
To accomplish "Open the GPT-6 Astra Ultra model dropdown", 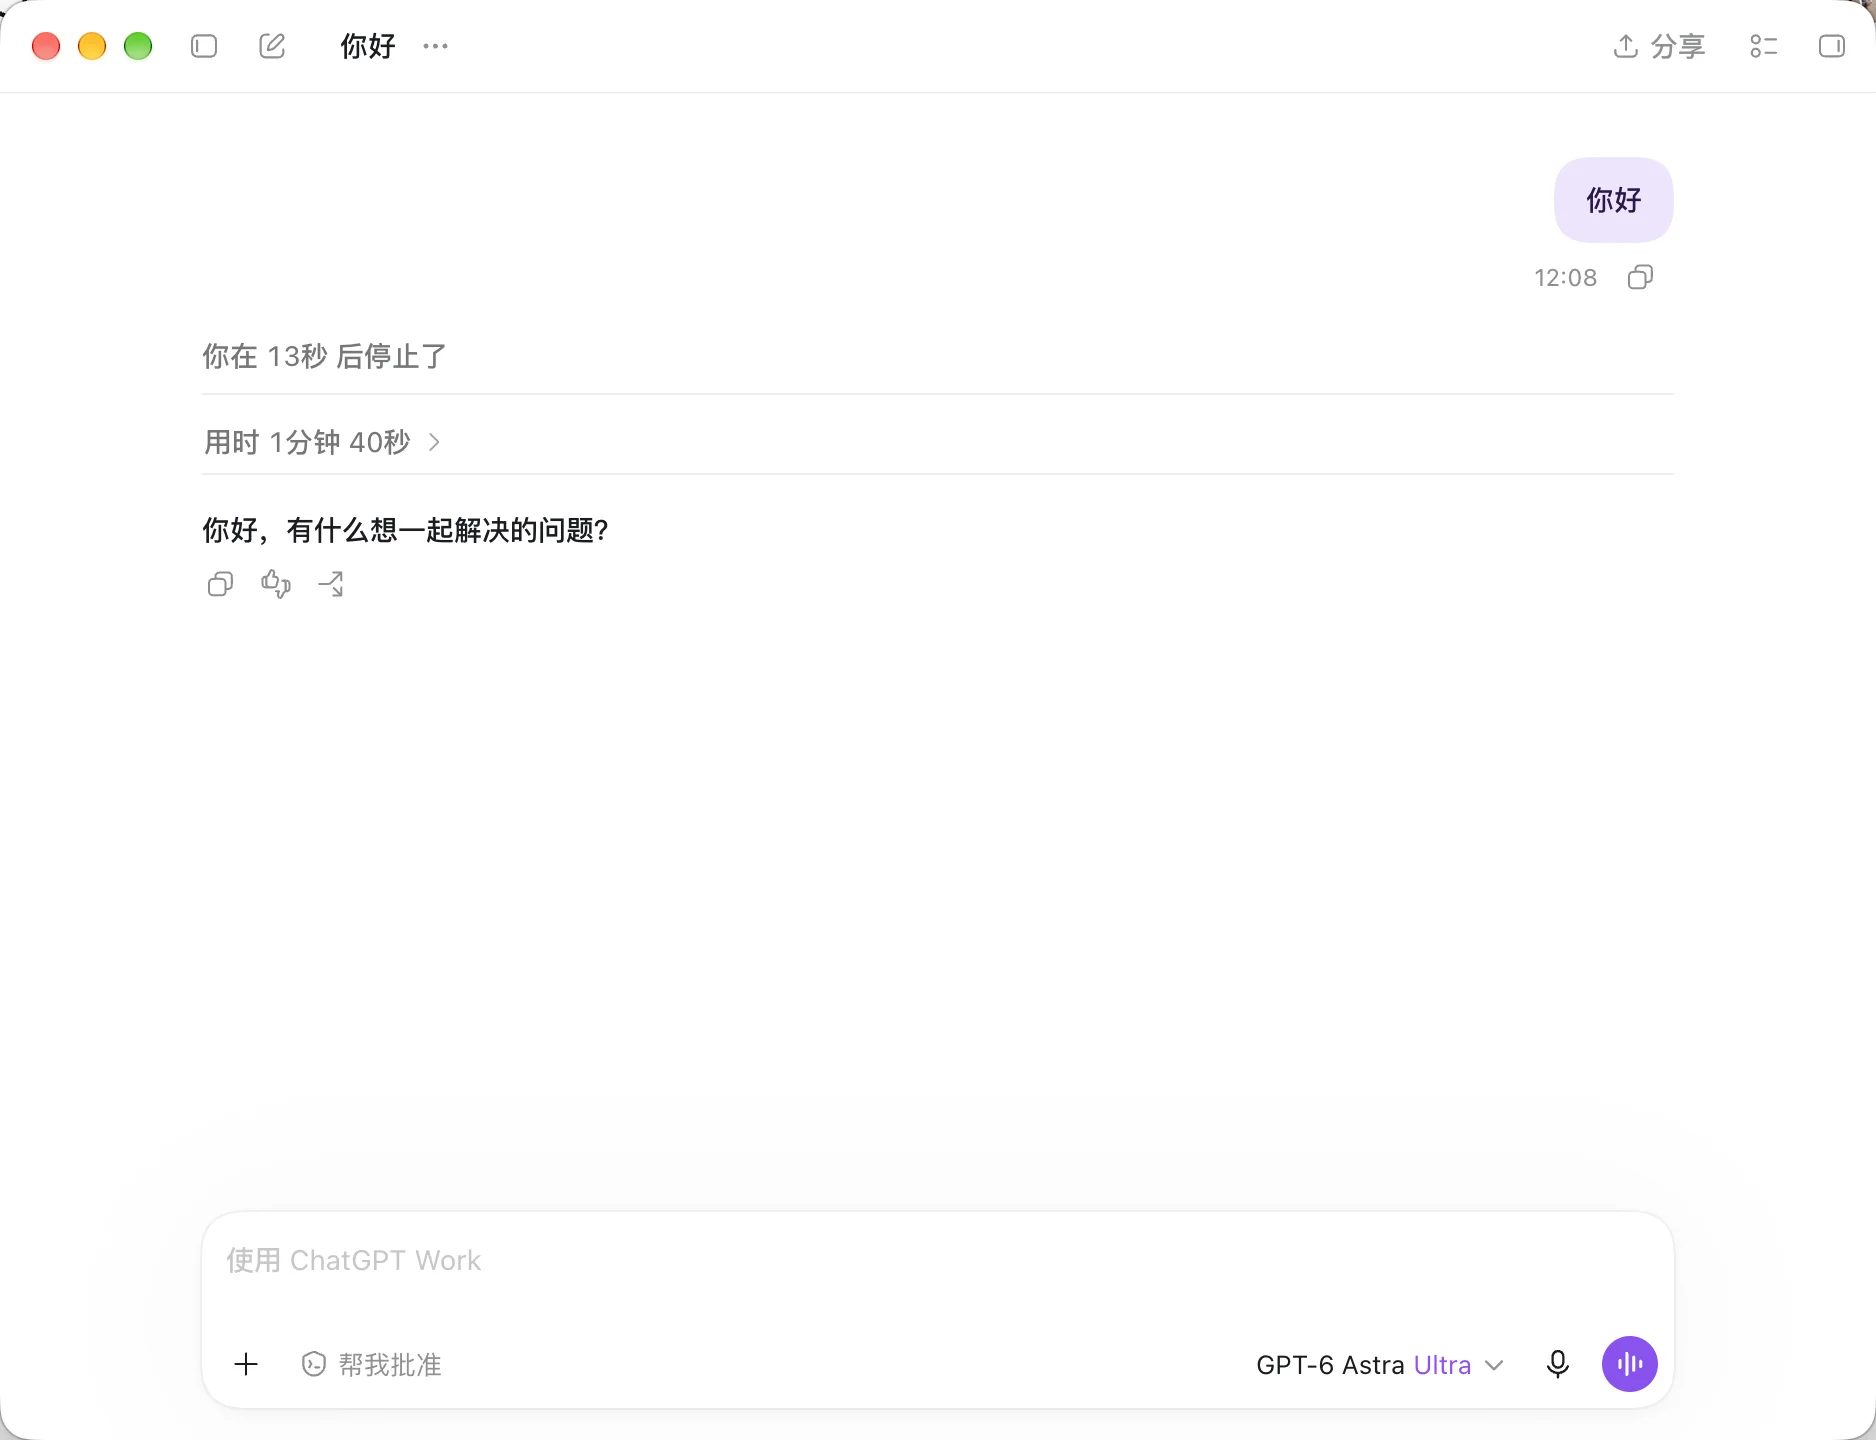I will tap(1380, 1364).
